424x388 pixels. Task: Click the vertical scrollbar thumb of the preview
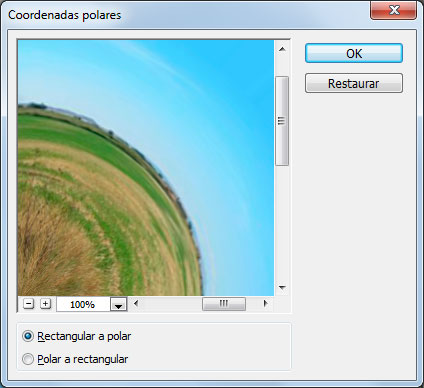coord(282,121)
